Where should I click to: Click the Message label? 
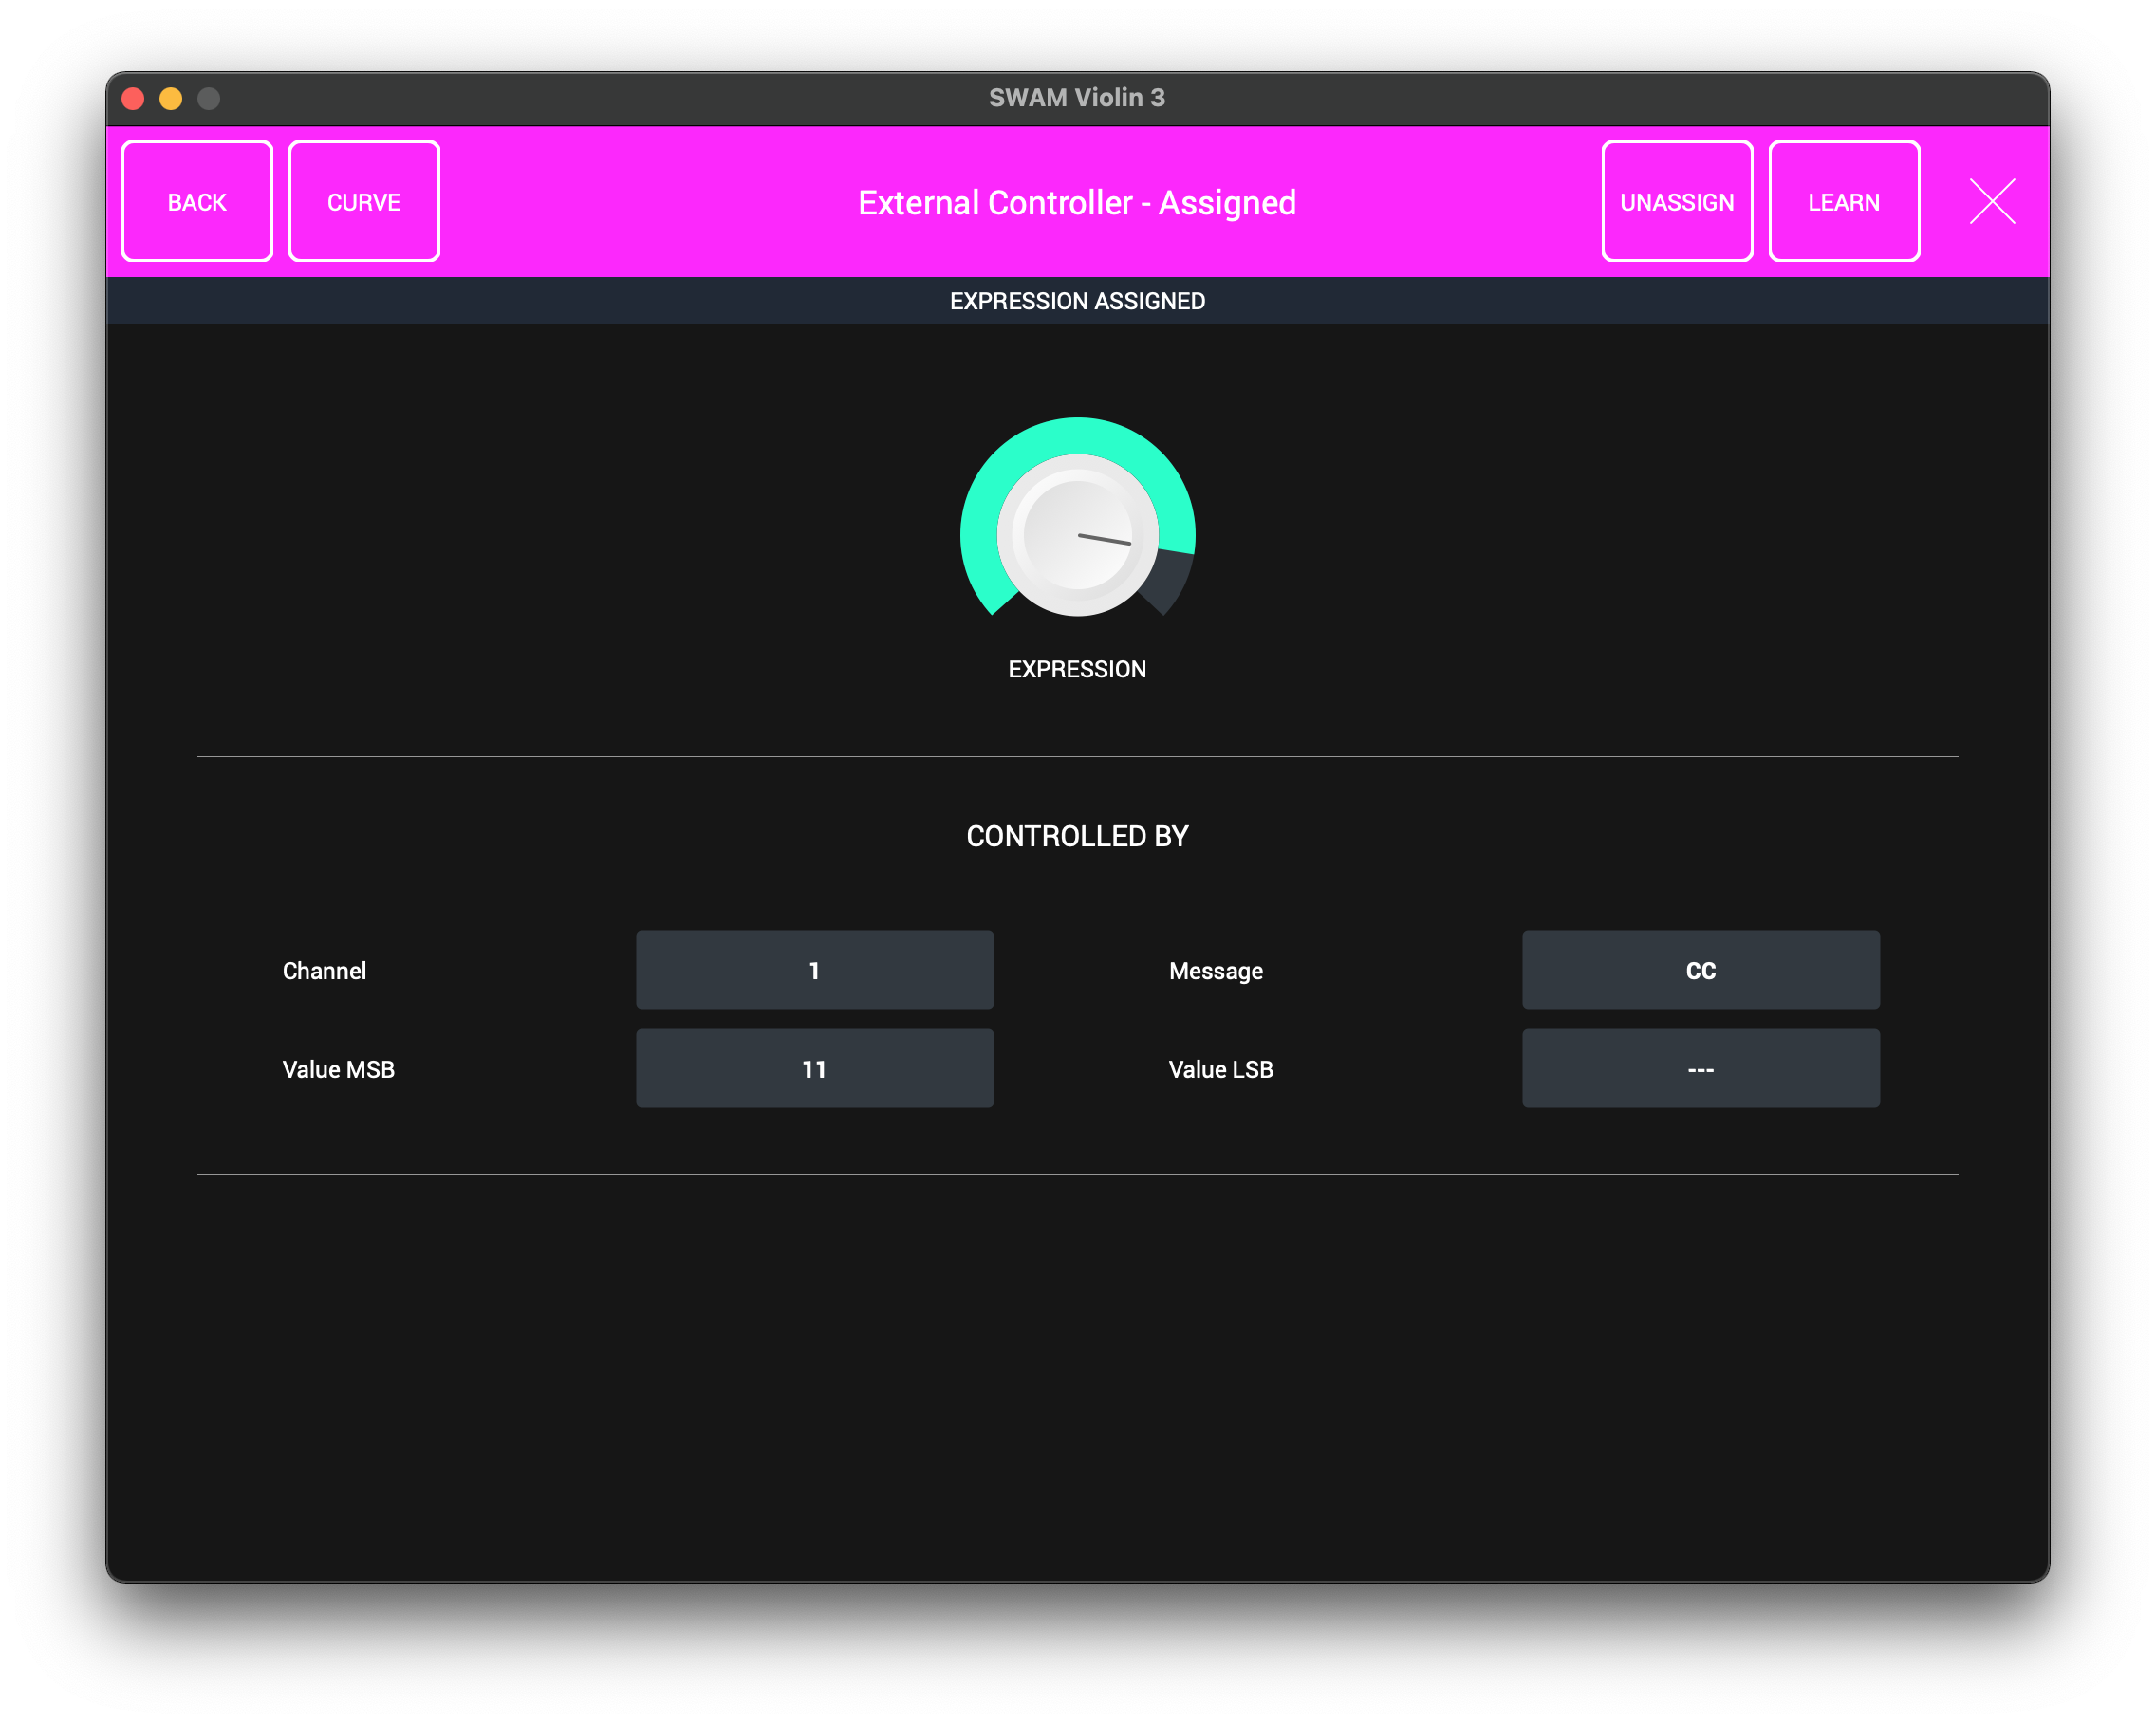(x=1216, y=971)
